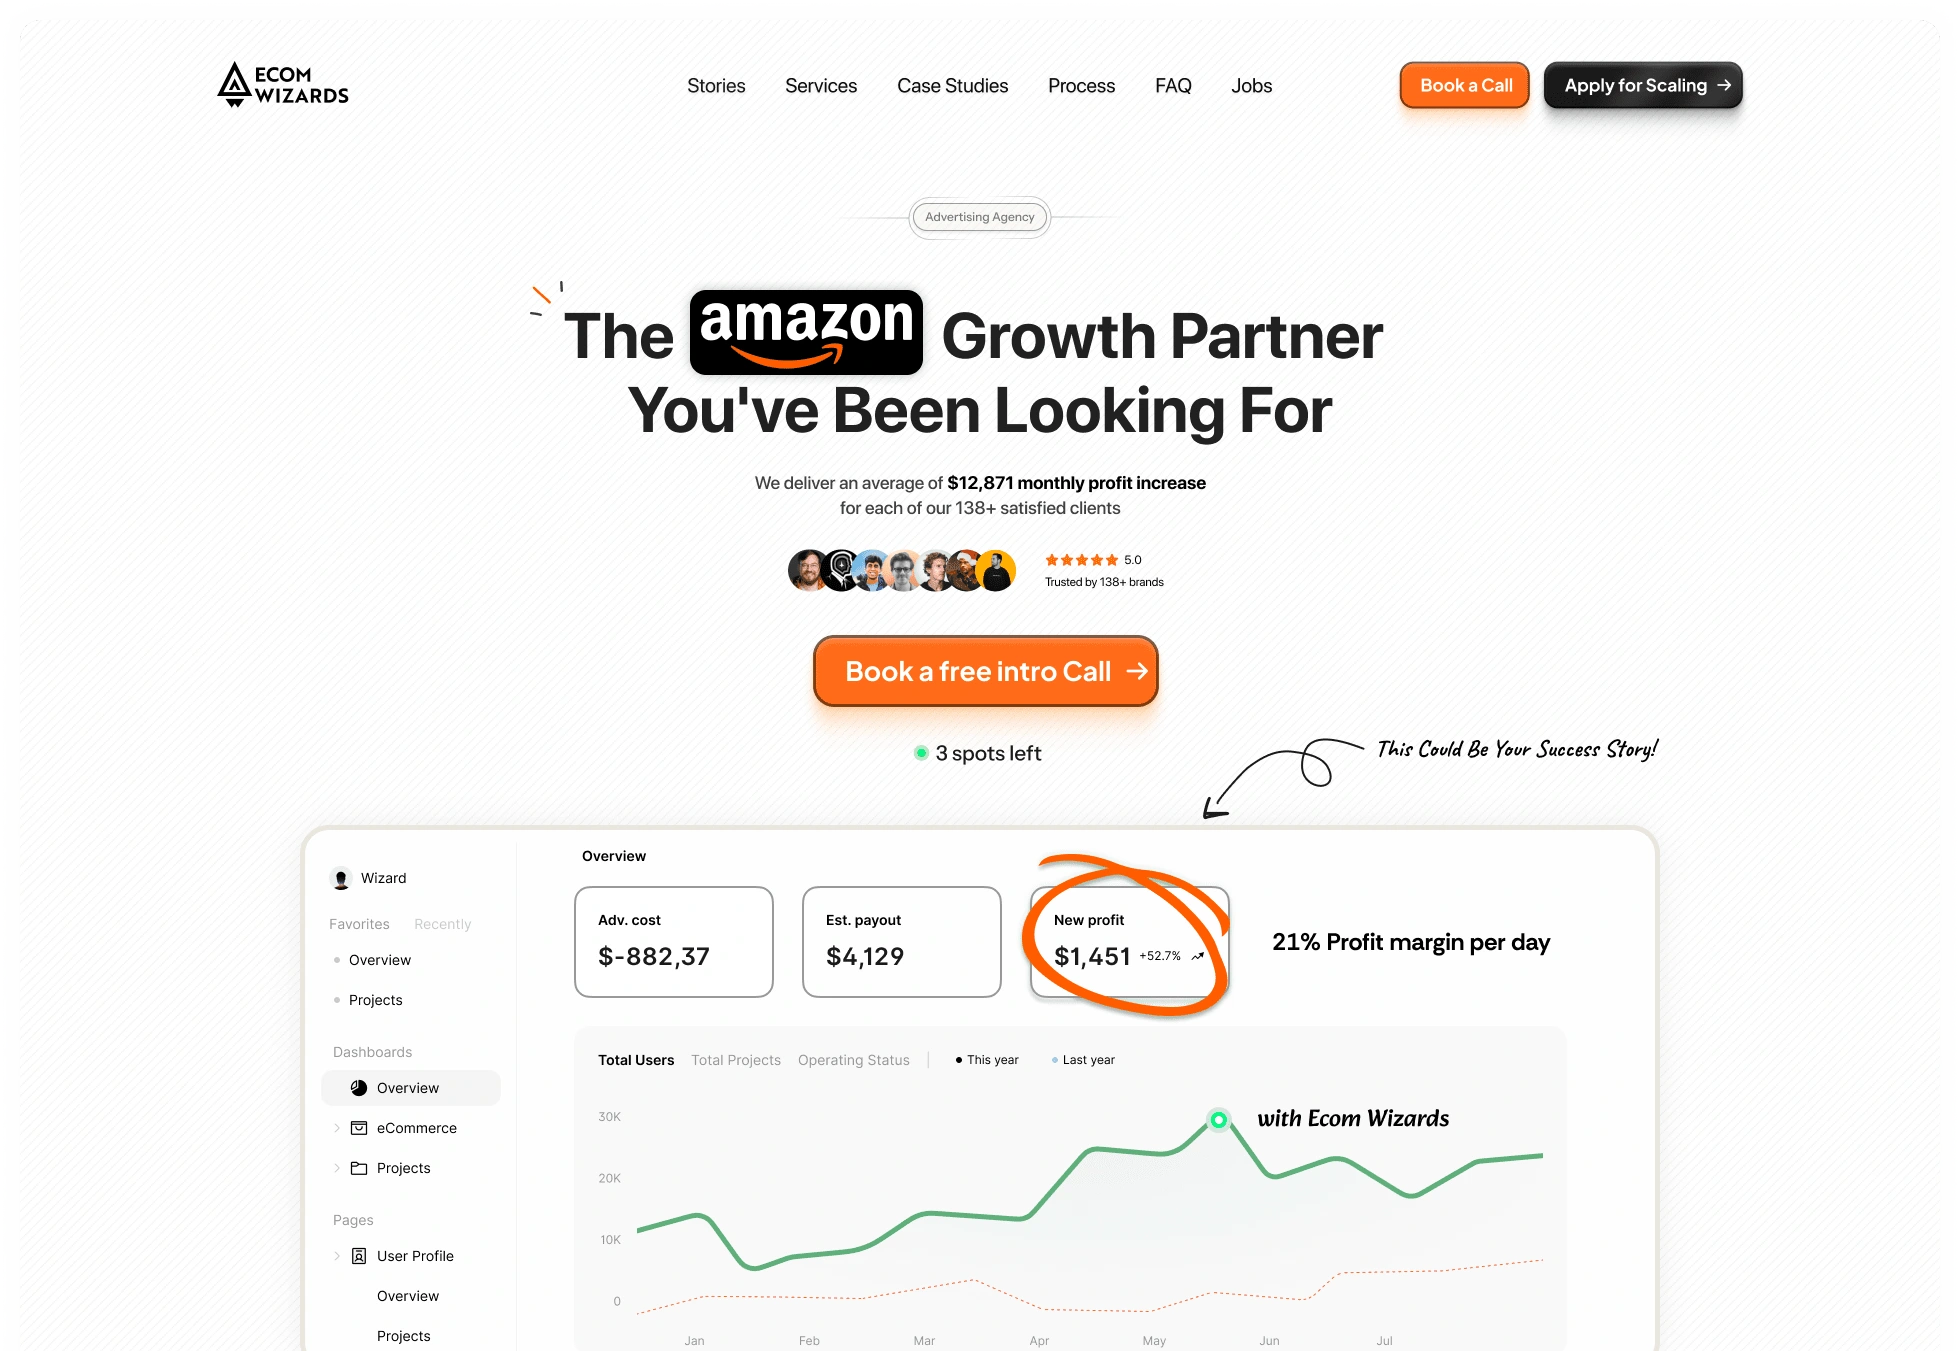The image size is (1960, 1351).
Task: Click the trending-up arrow on New profit
Action: tap(1198, 956)
